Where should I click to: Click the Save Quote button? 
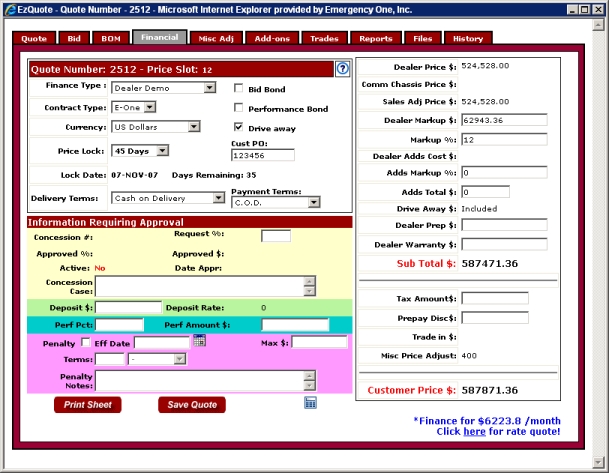click(x=192, y=405)
